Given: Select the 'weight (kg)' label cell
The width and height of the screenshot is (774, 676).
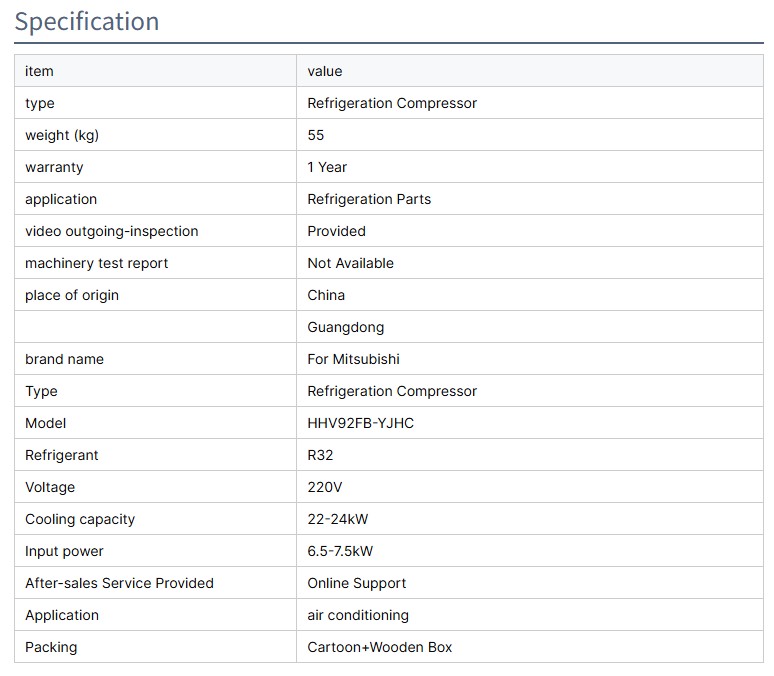Looking at the screenshot, I should [x=62, y=135].
